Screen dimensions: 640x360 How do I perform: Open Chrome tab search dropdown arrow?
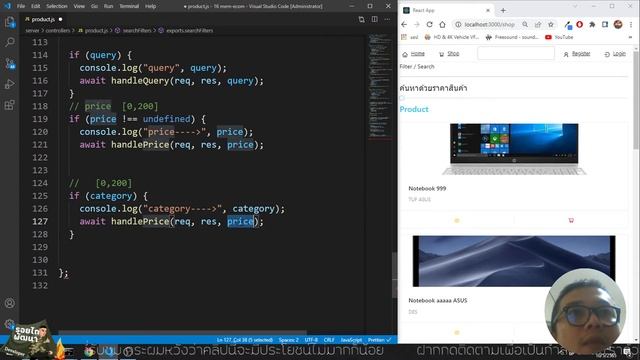pos(575,6)
